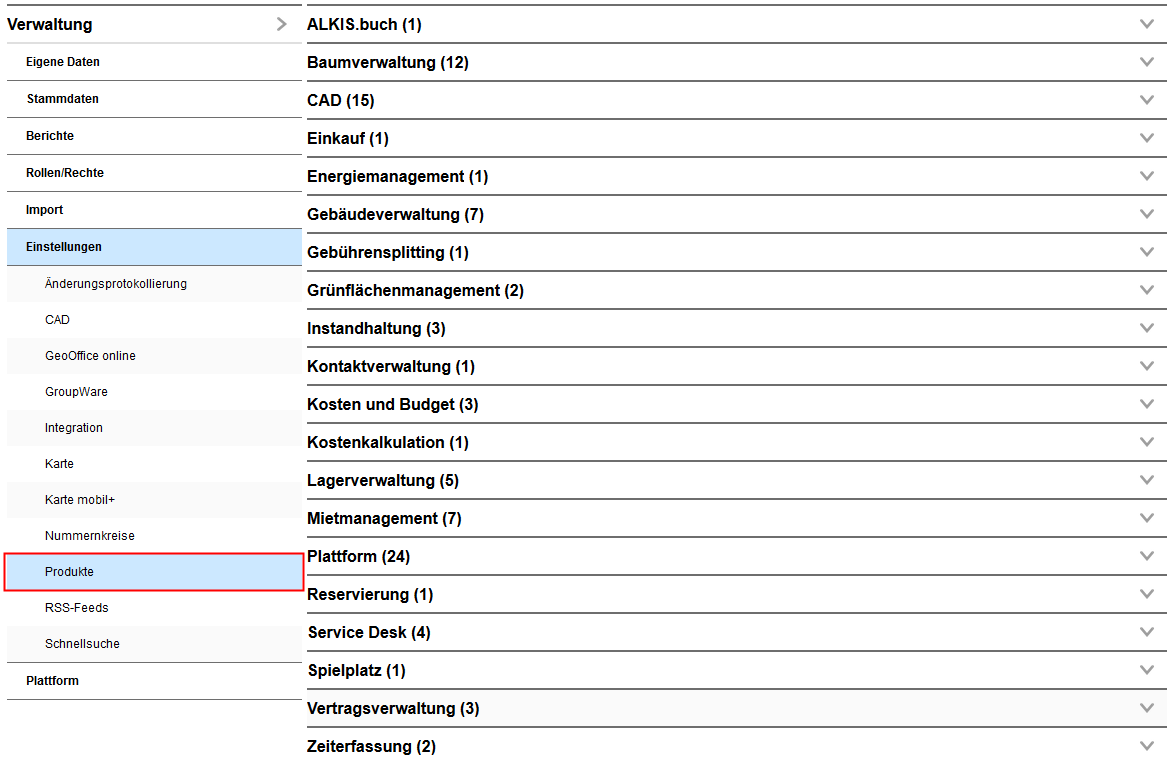Choose the Nummernkreise submenu item

(90, 536)
